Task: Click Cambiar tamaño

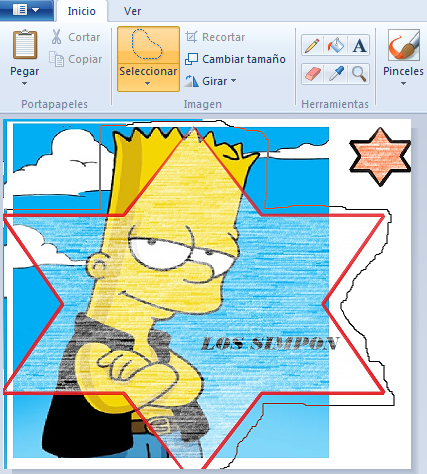Action: (x=235, y=59)
